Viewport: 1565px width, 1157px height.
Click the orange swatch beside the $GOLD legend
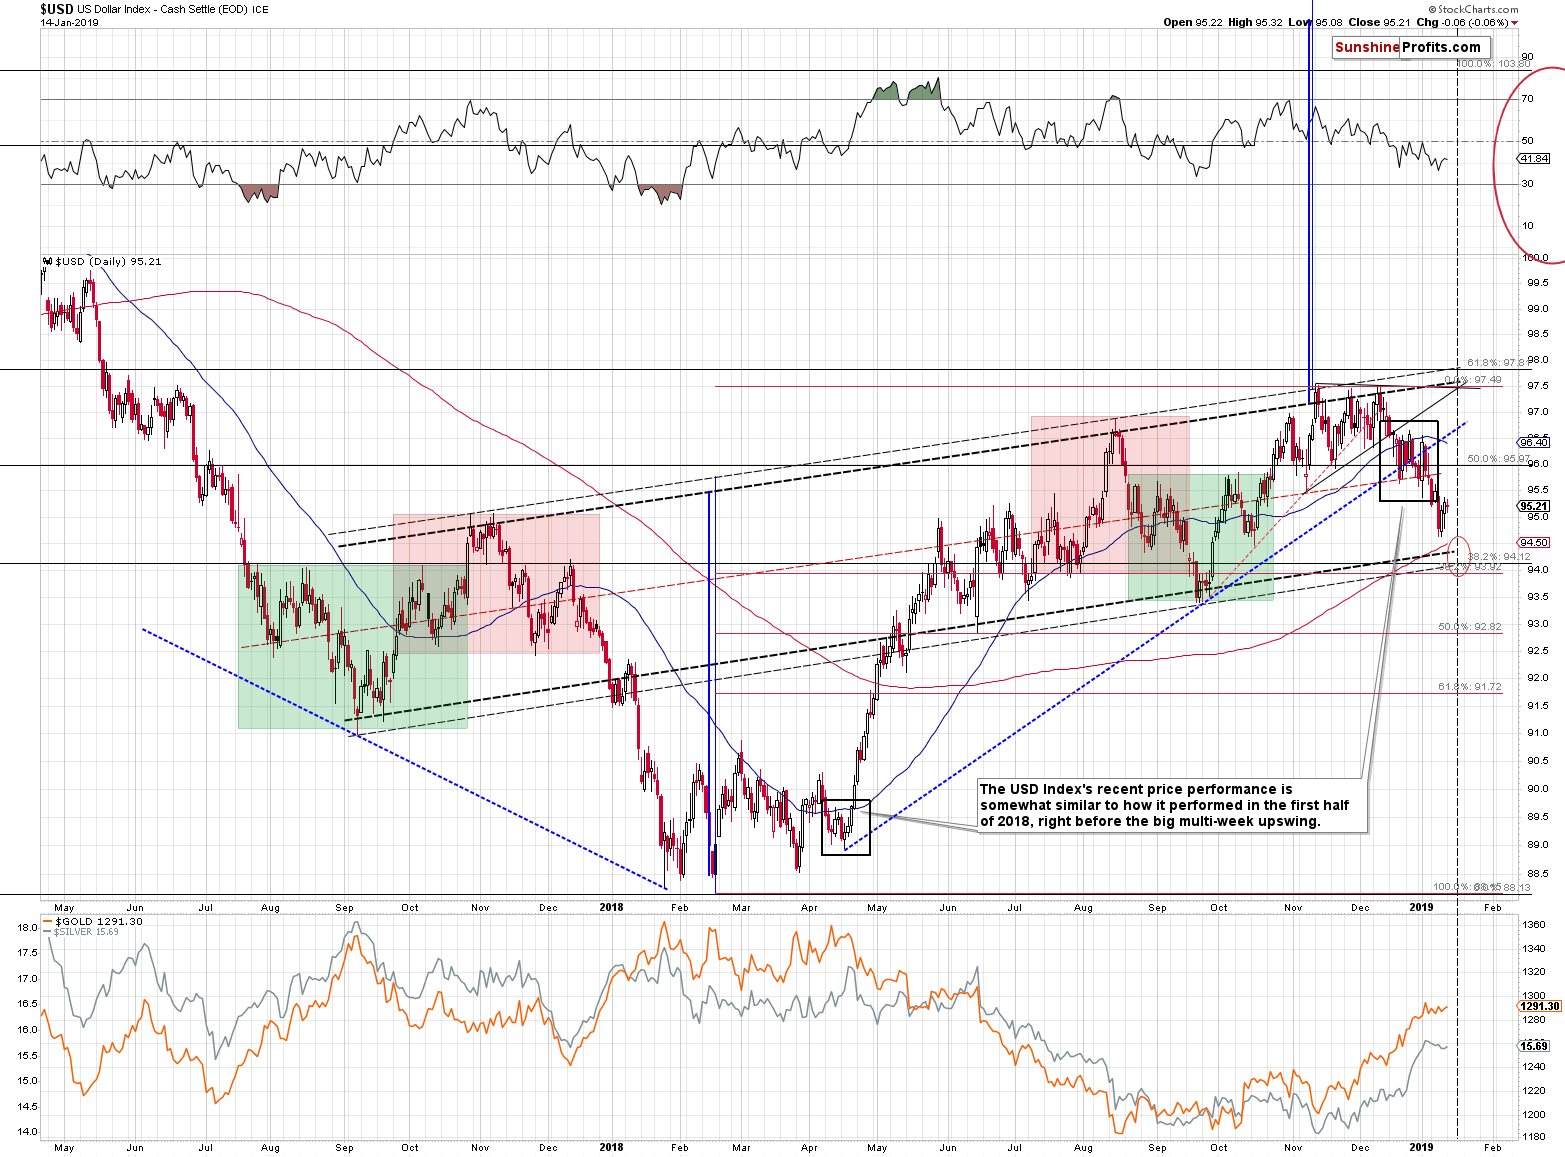click(46, 921)
